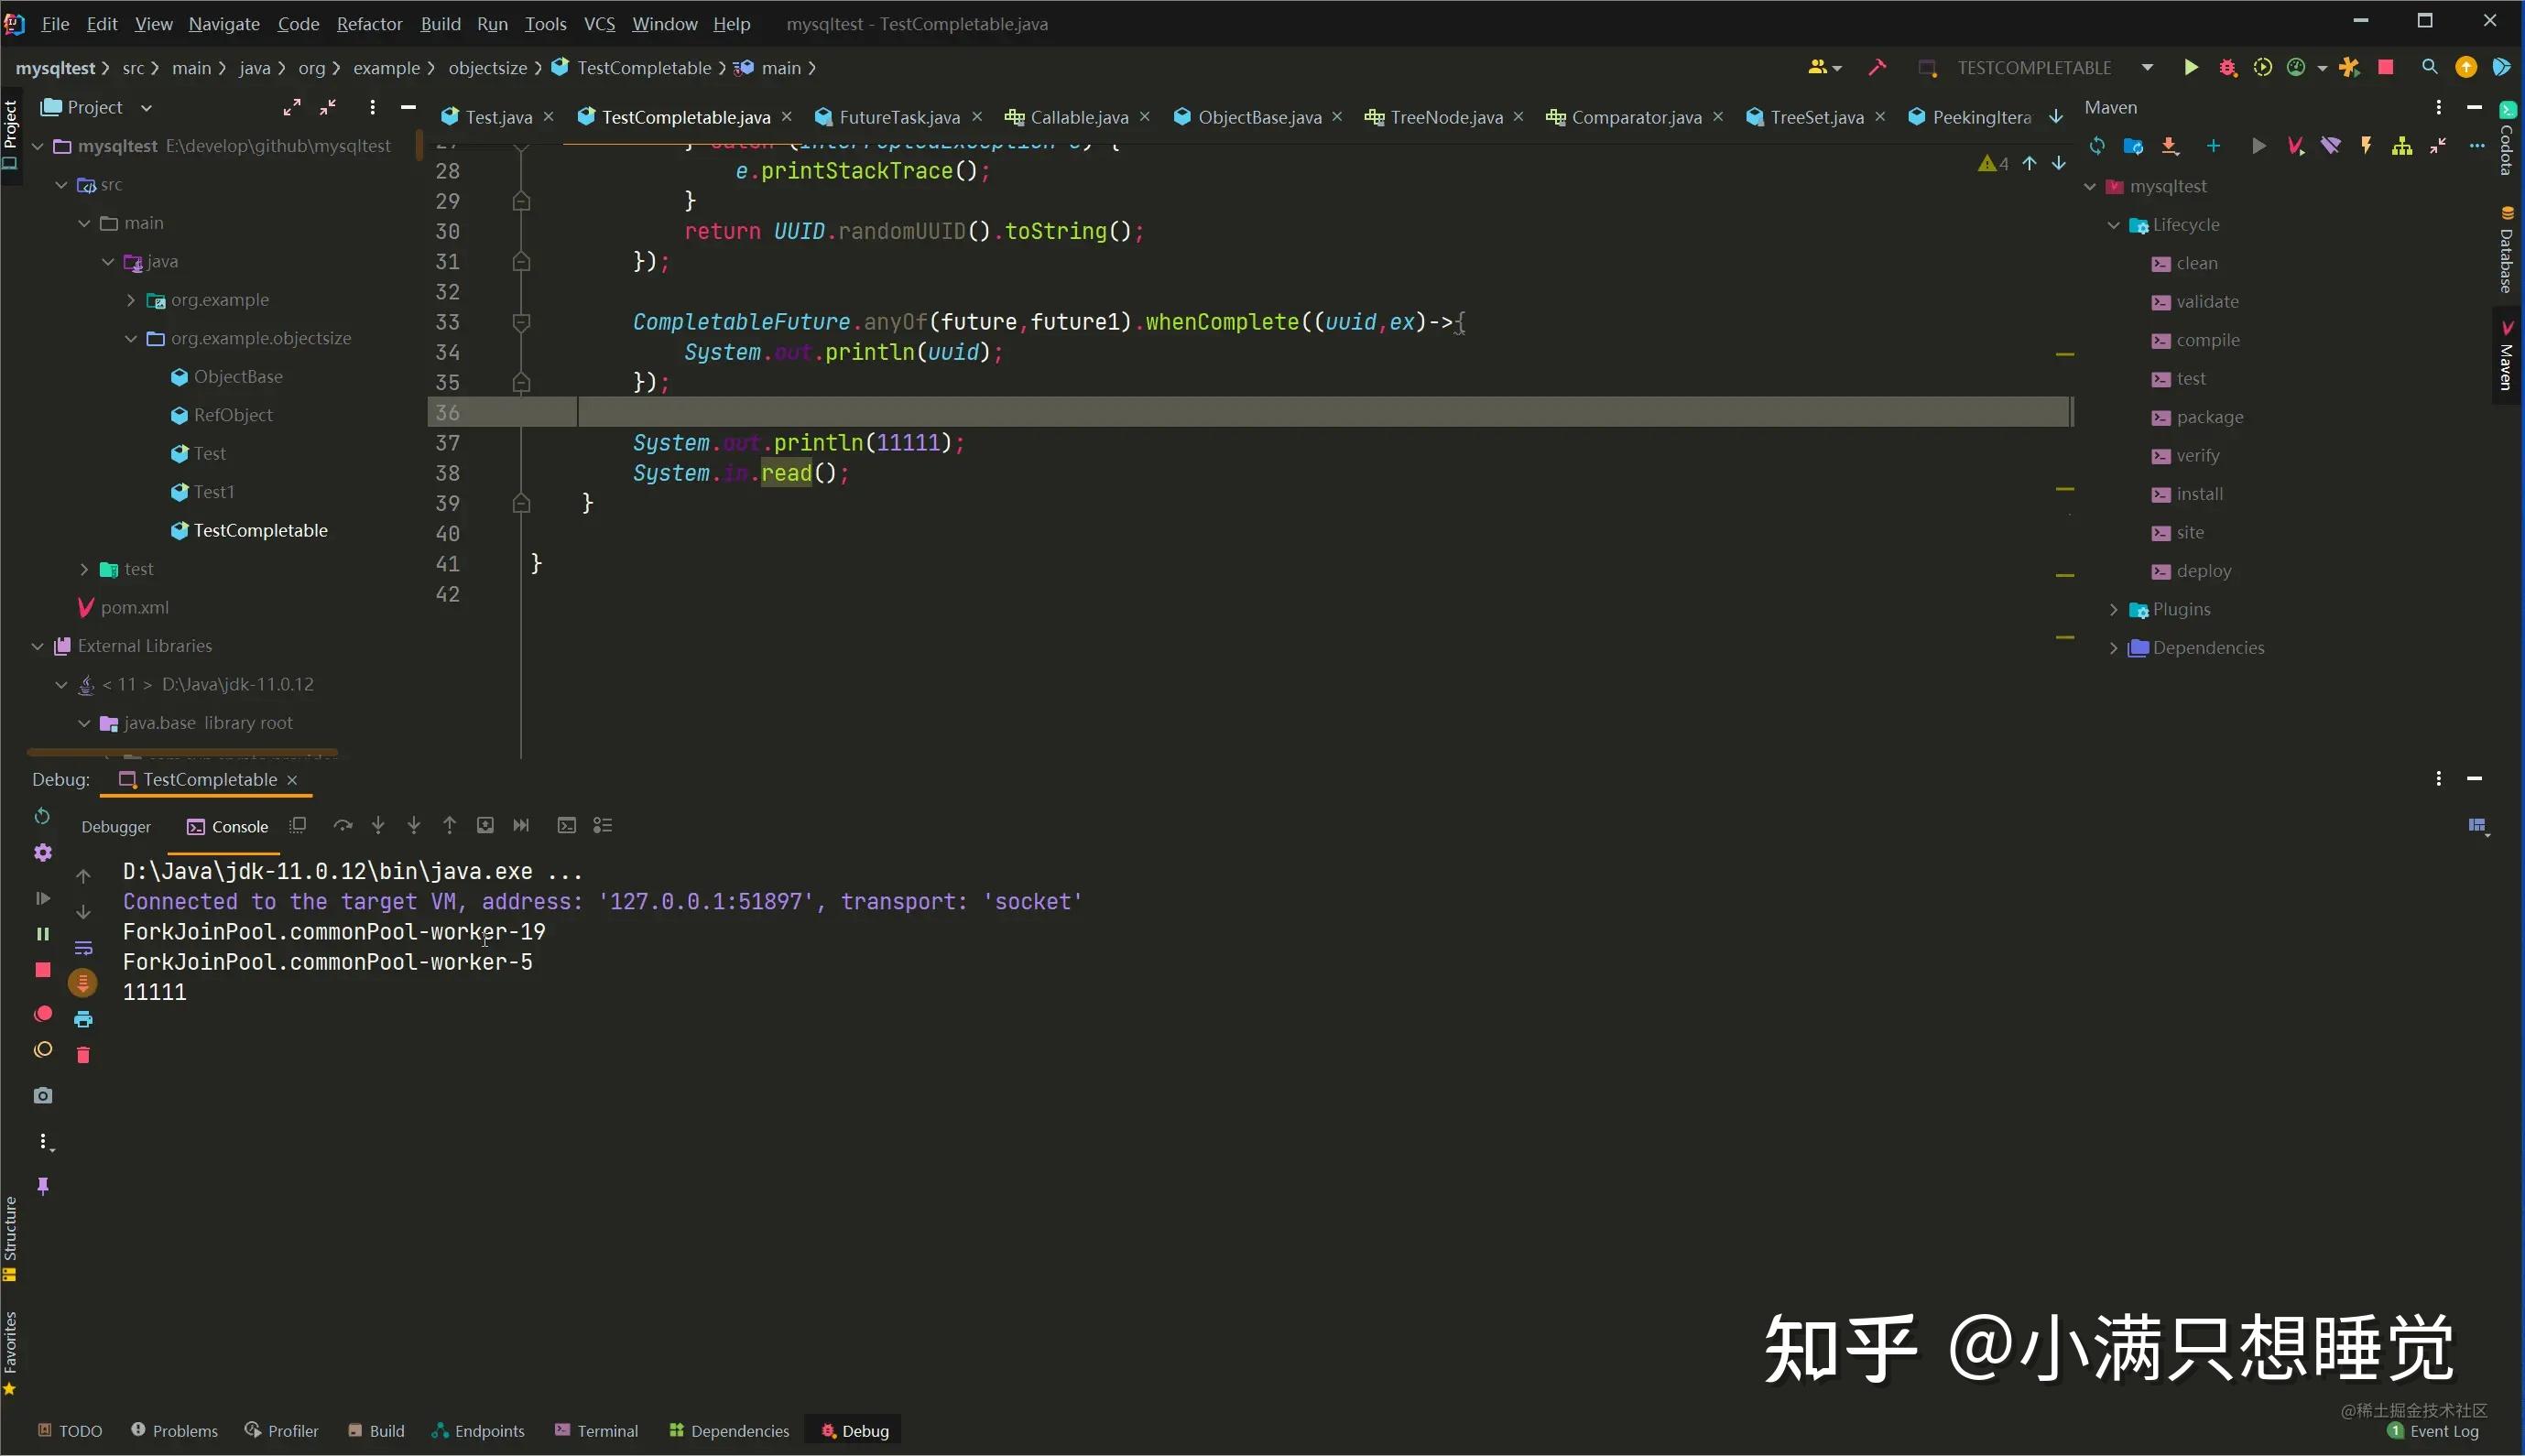
Task: Enable Skip Tests mode in Maven panel
Action: click(x=2333, y=146)
